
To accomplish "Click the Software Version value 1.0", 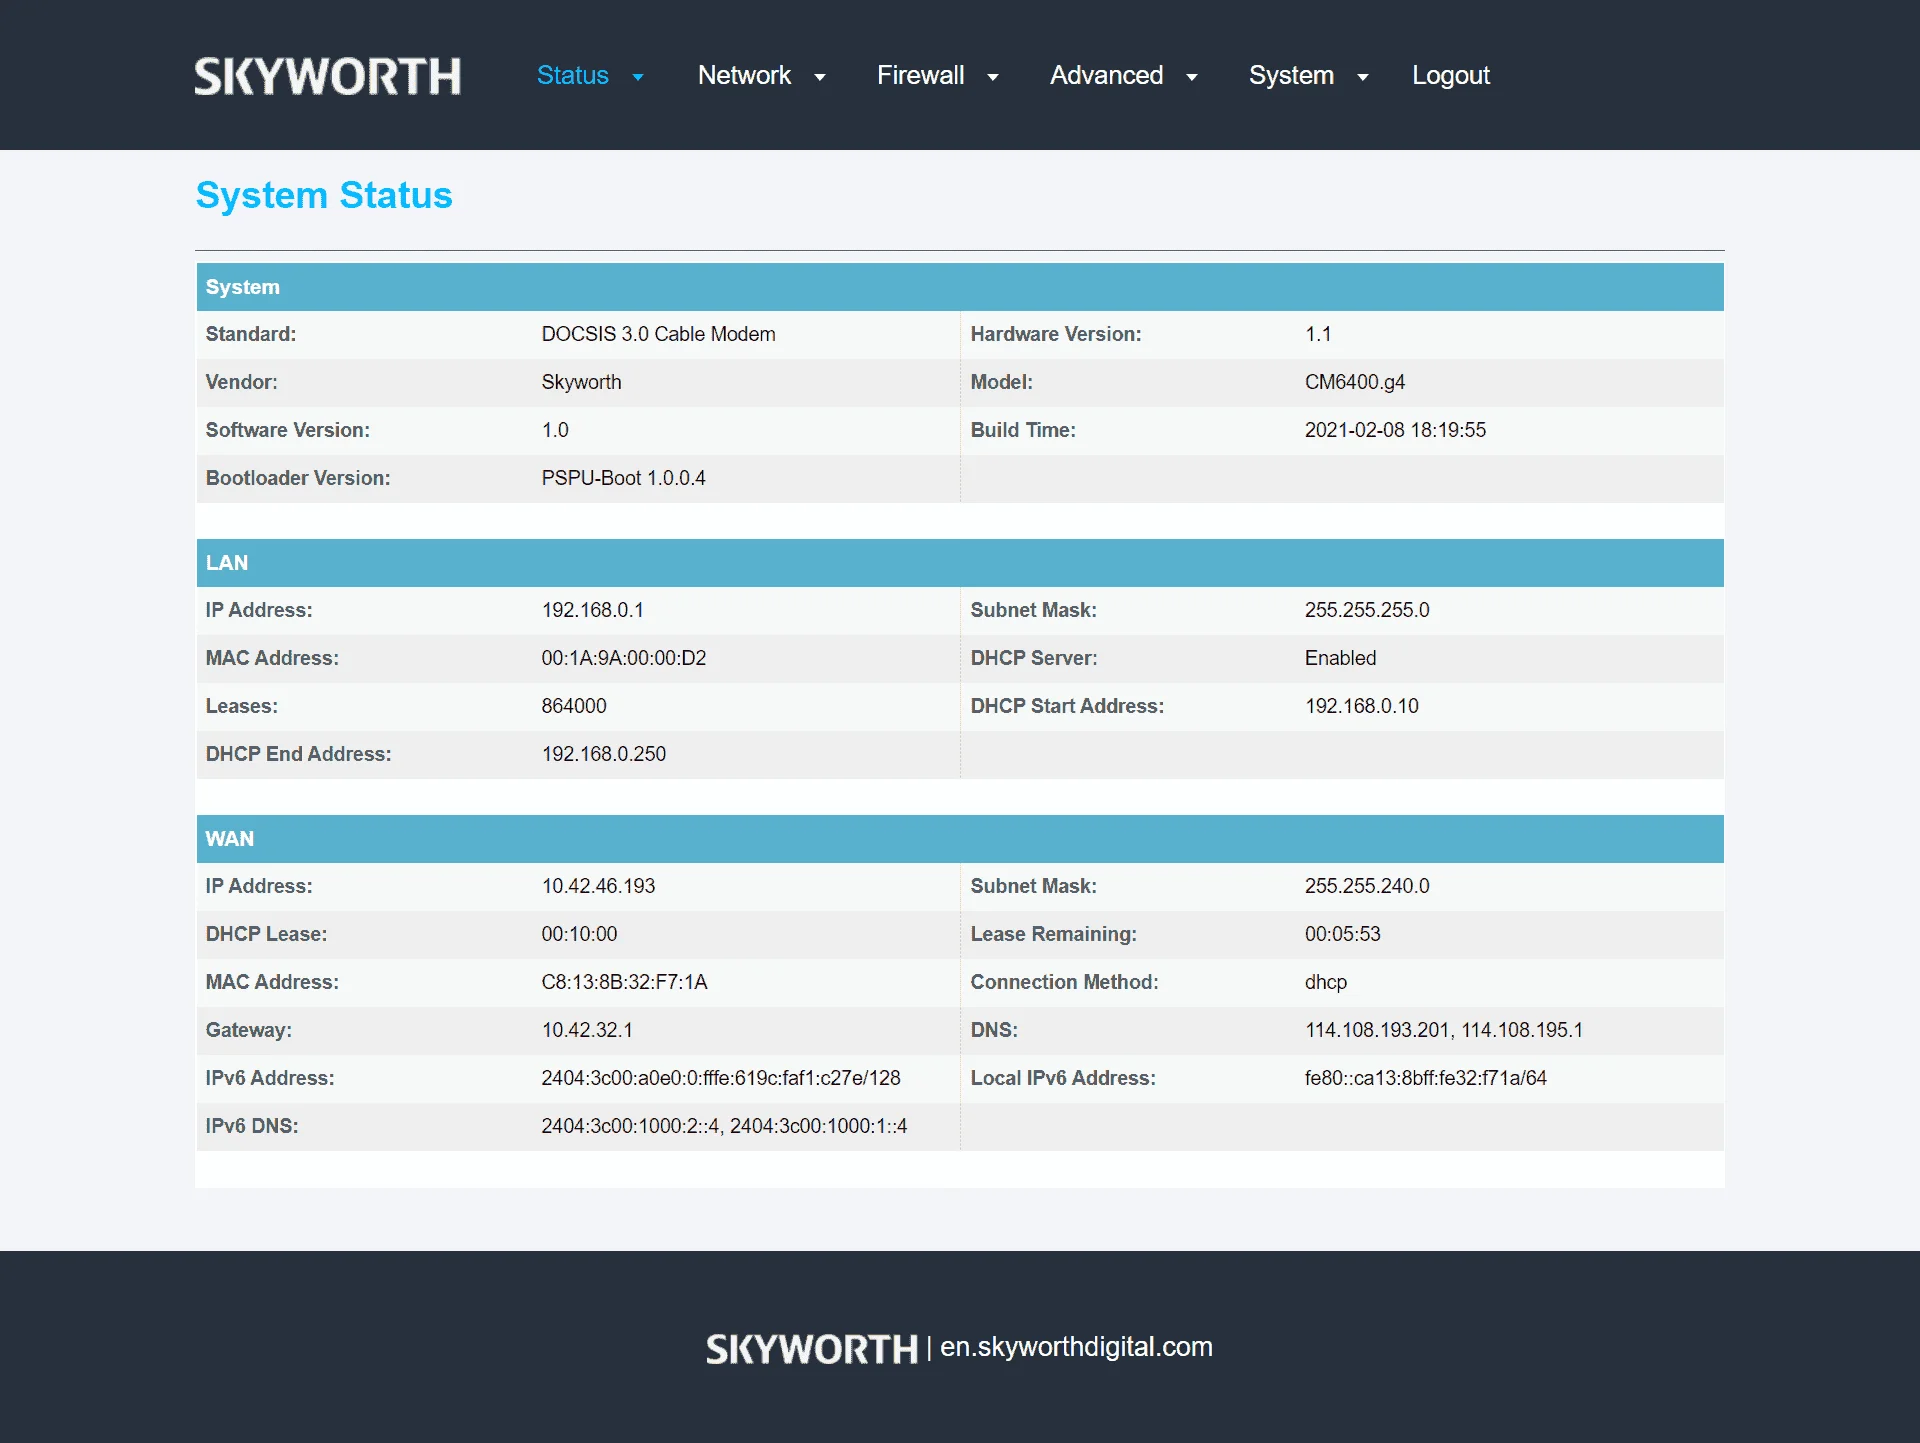I will tap(555, 430).
